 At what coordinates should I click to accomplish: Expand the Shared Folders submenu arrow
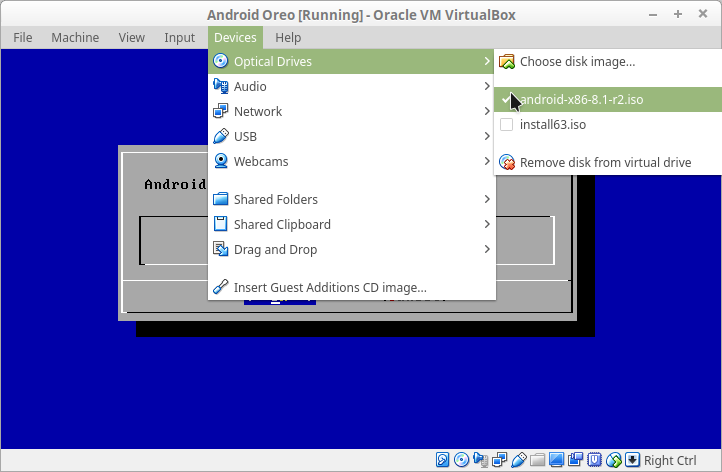click(487, 199)
